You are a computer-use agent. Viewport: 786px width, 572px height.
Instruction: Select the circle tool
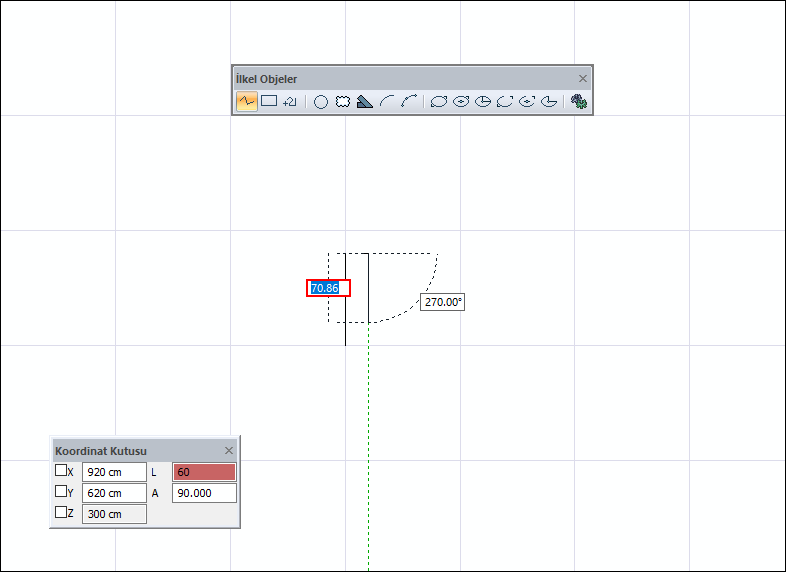[x=321, y=102]
